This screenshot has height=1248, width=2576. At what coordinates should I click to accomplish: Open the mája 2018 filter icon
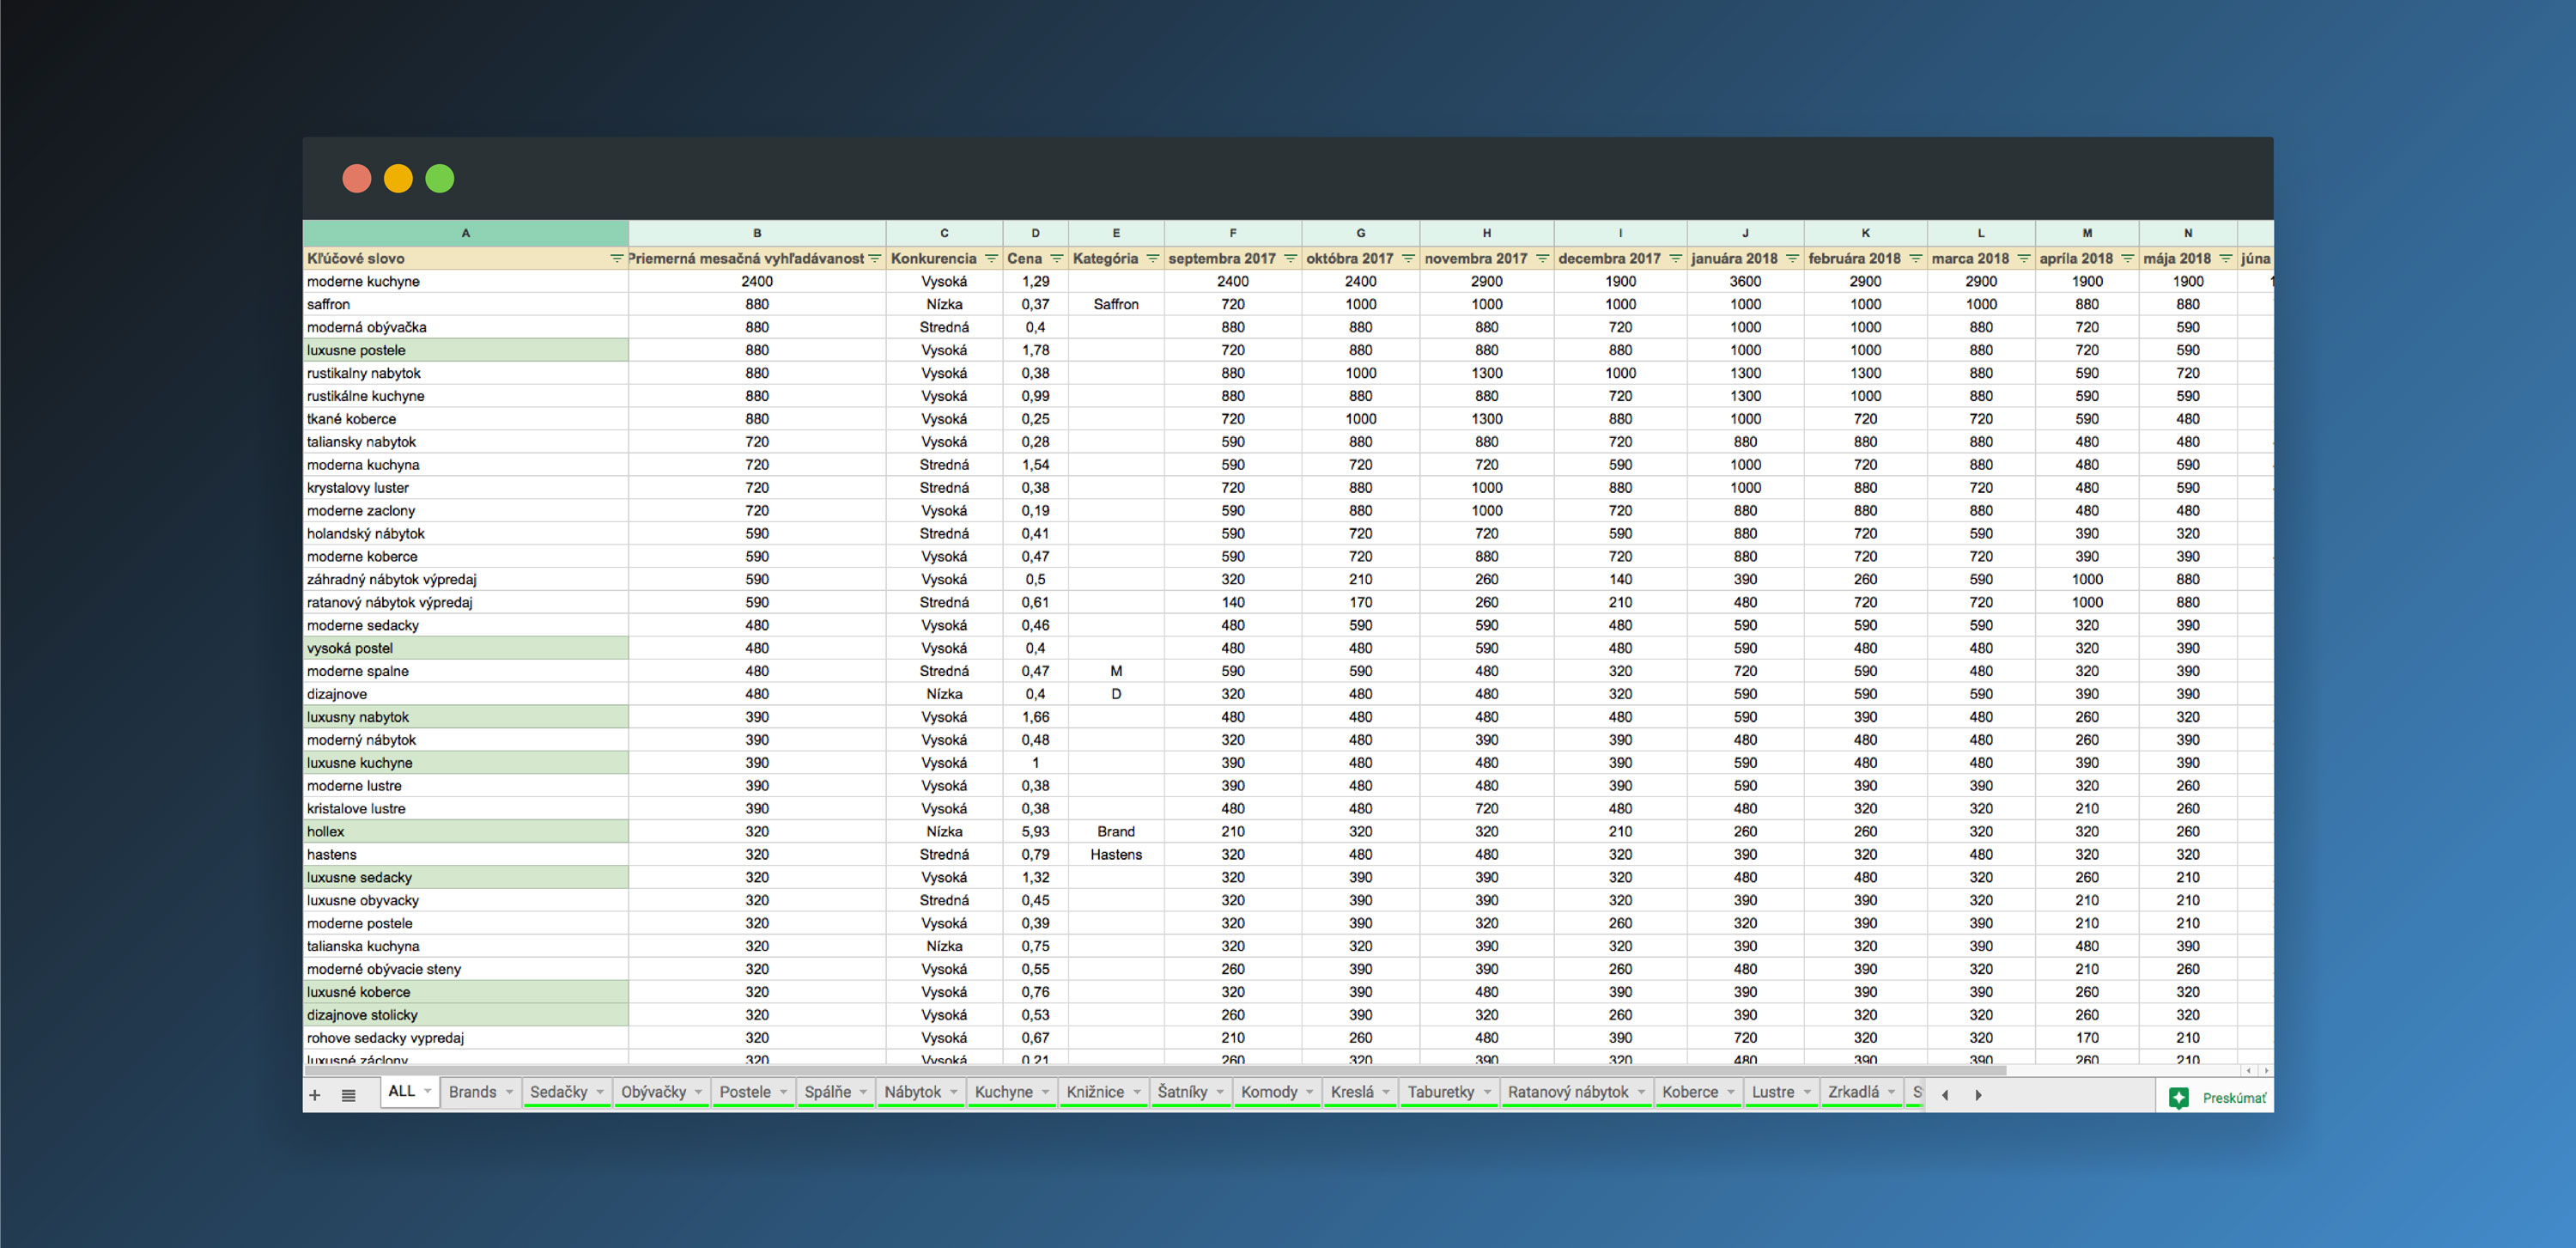point(2225,258)
